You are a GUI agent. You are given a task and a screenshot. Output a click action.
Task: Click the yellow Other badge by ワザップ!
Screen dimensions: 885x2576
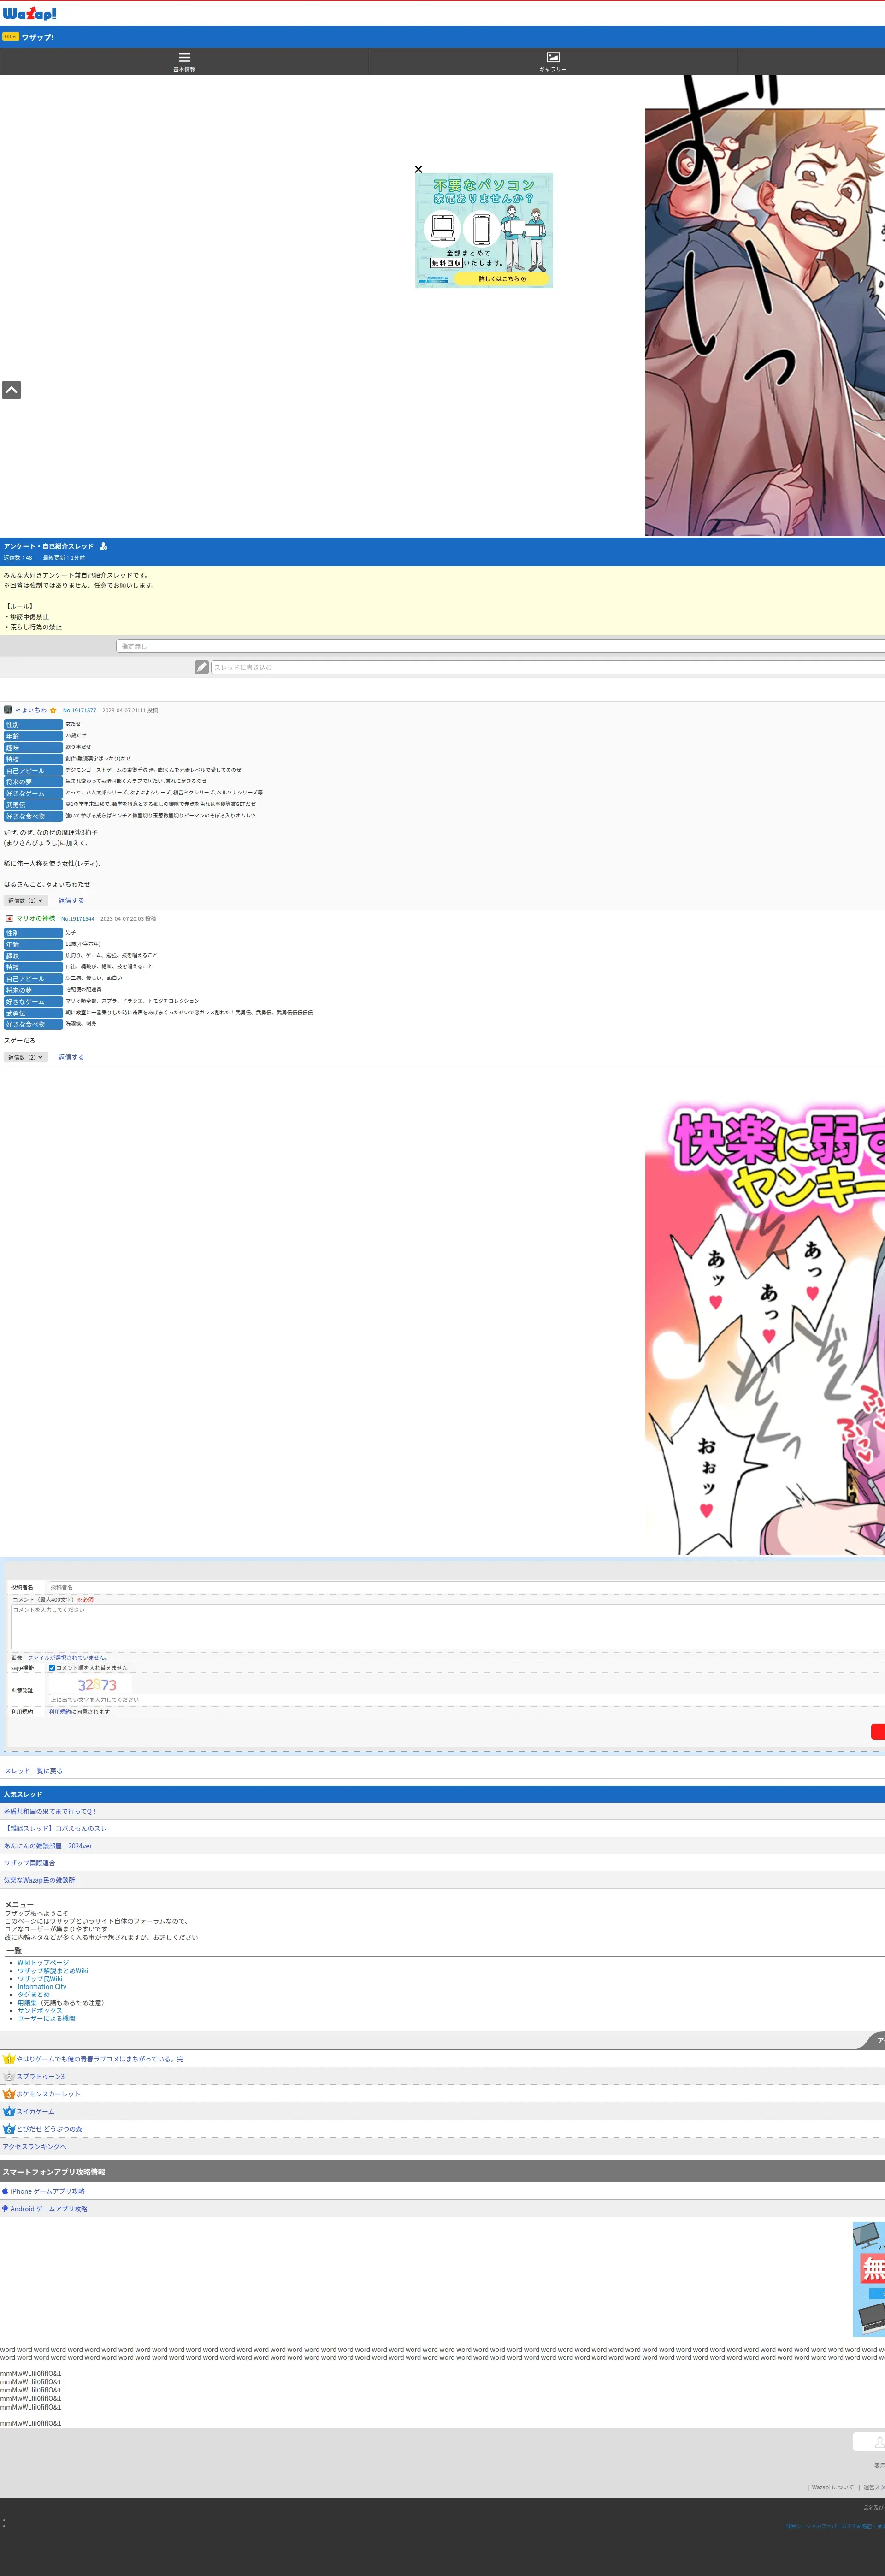11,36
